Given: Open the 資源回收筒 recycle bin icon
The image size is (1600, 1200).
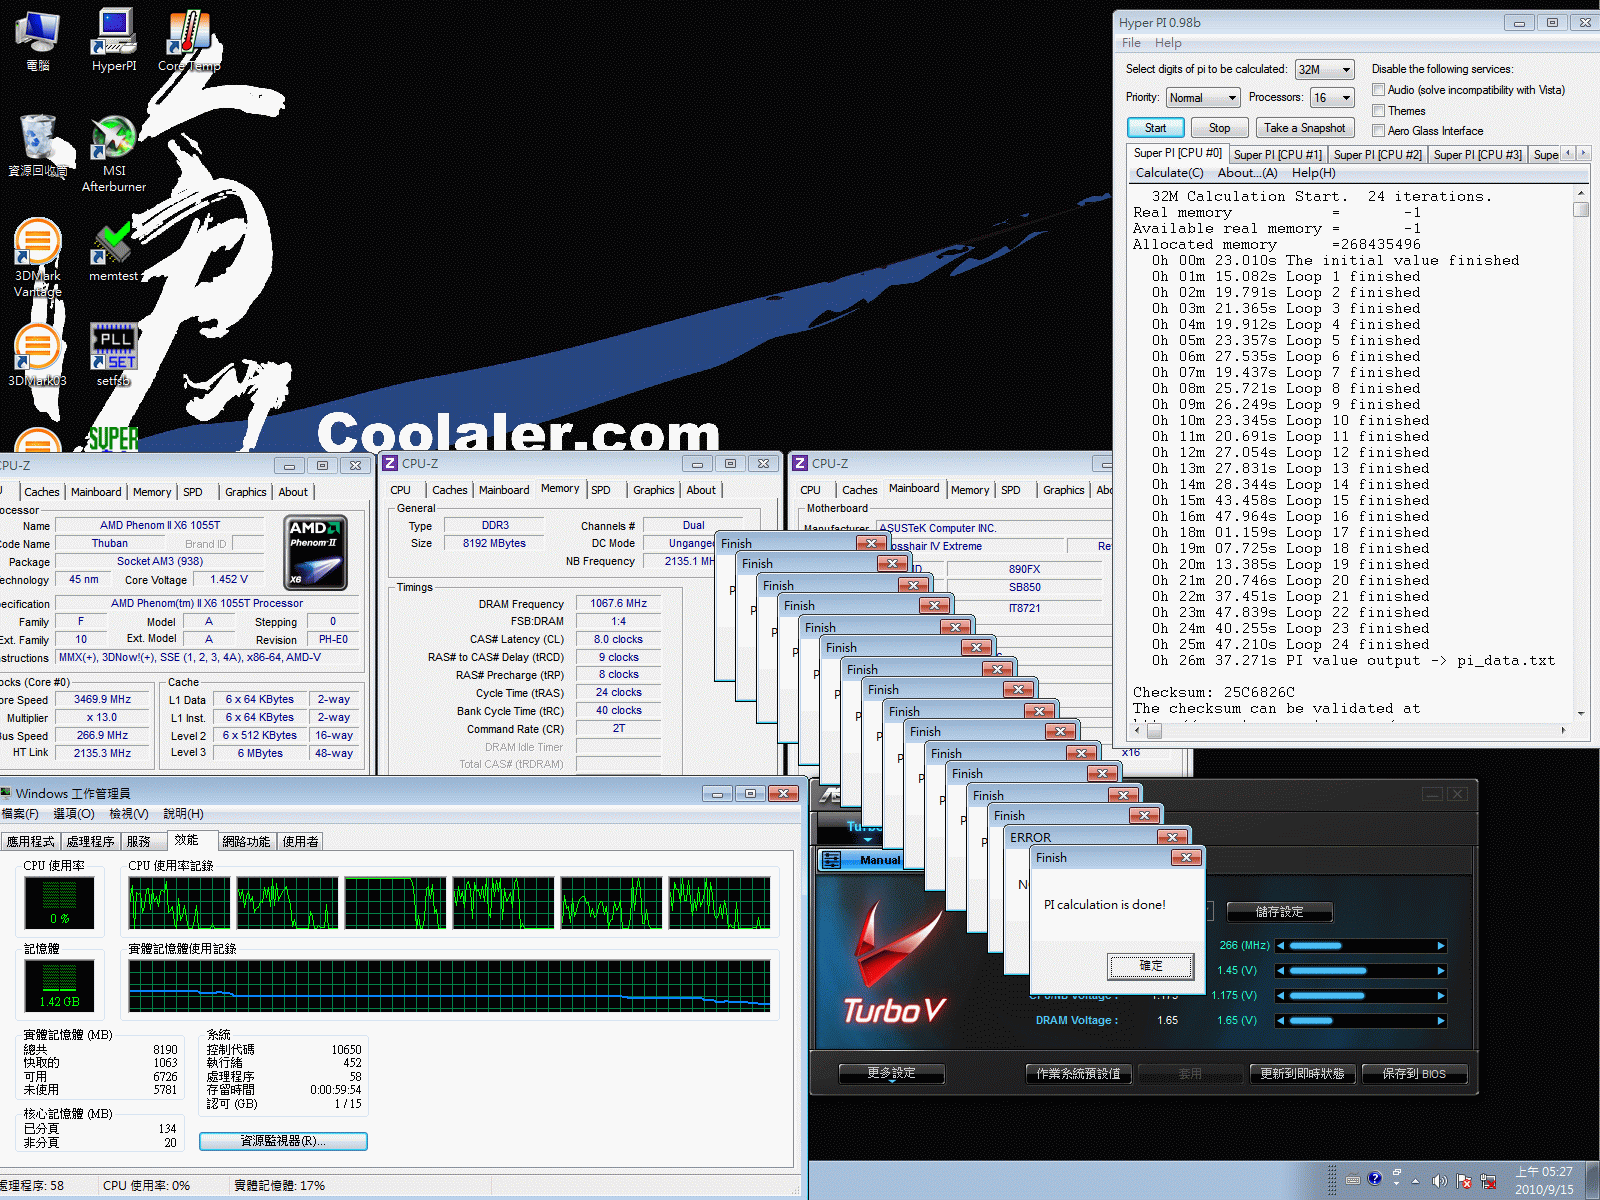Looking at the screenshot, I should click(38, 146).
